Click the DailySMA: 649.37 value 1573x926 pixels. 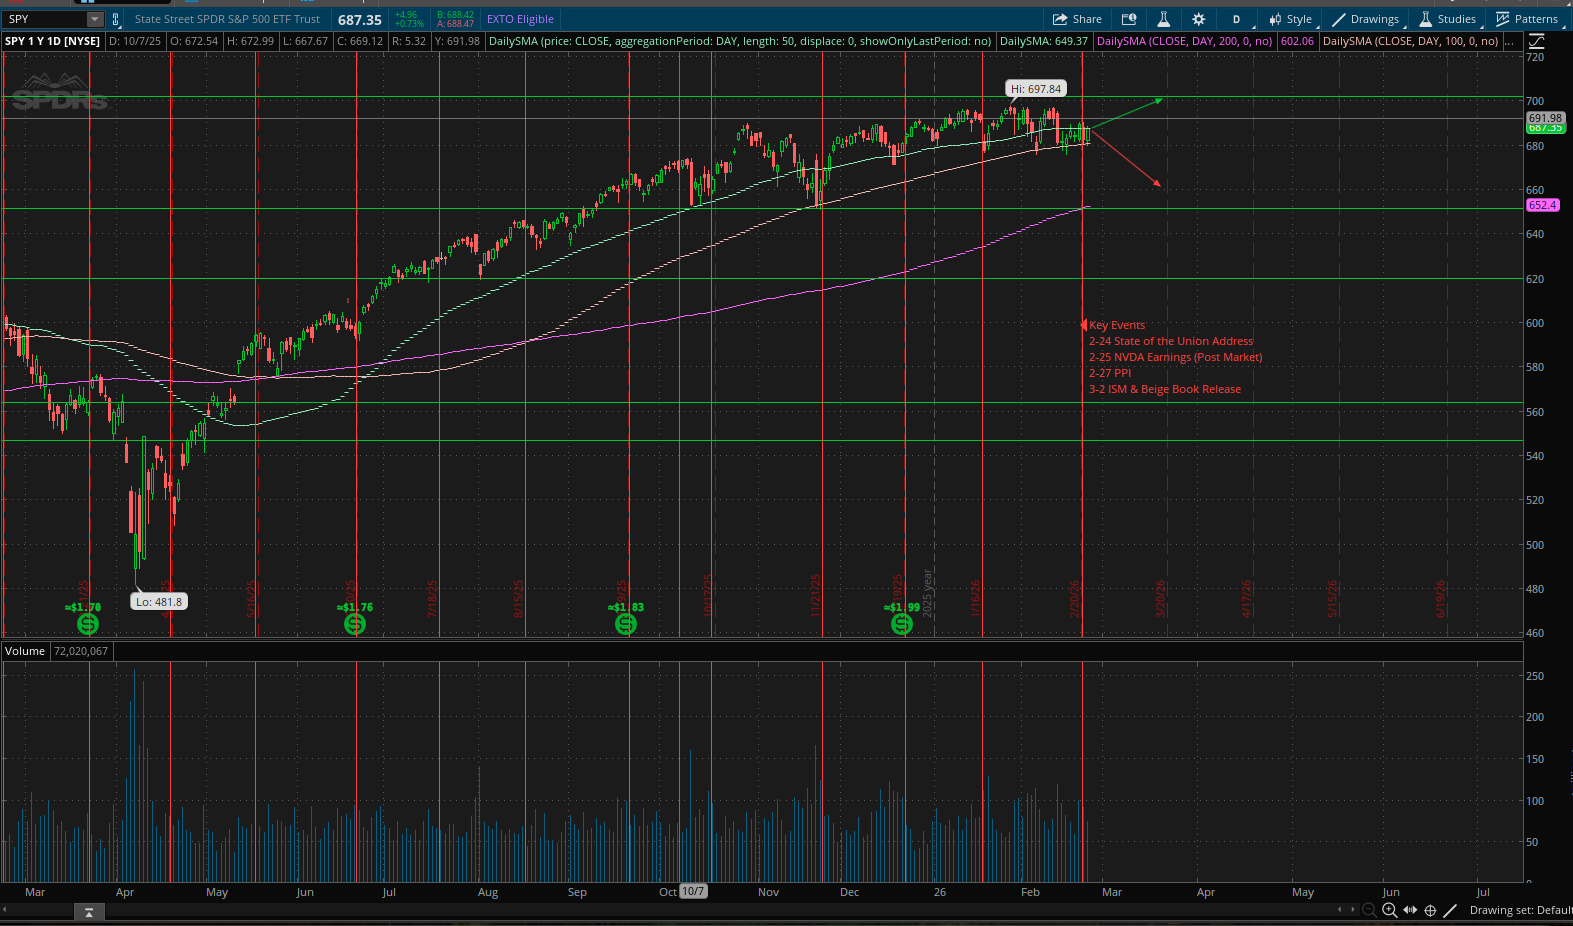(x=1044, y=41)
